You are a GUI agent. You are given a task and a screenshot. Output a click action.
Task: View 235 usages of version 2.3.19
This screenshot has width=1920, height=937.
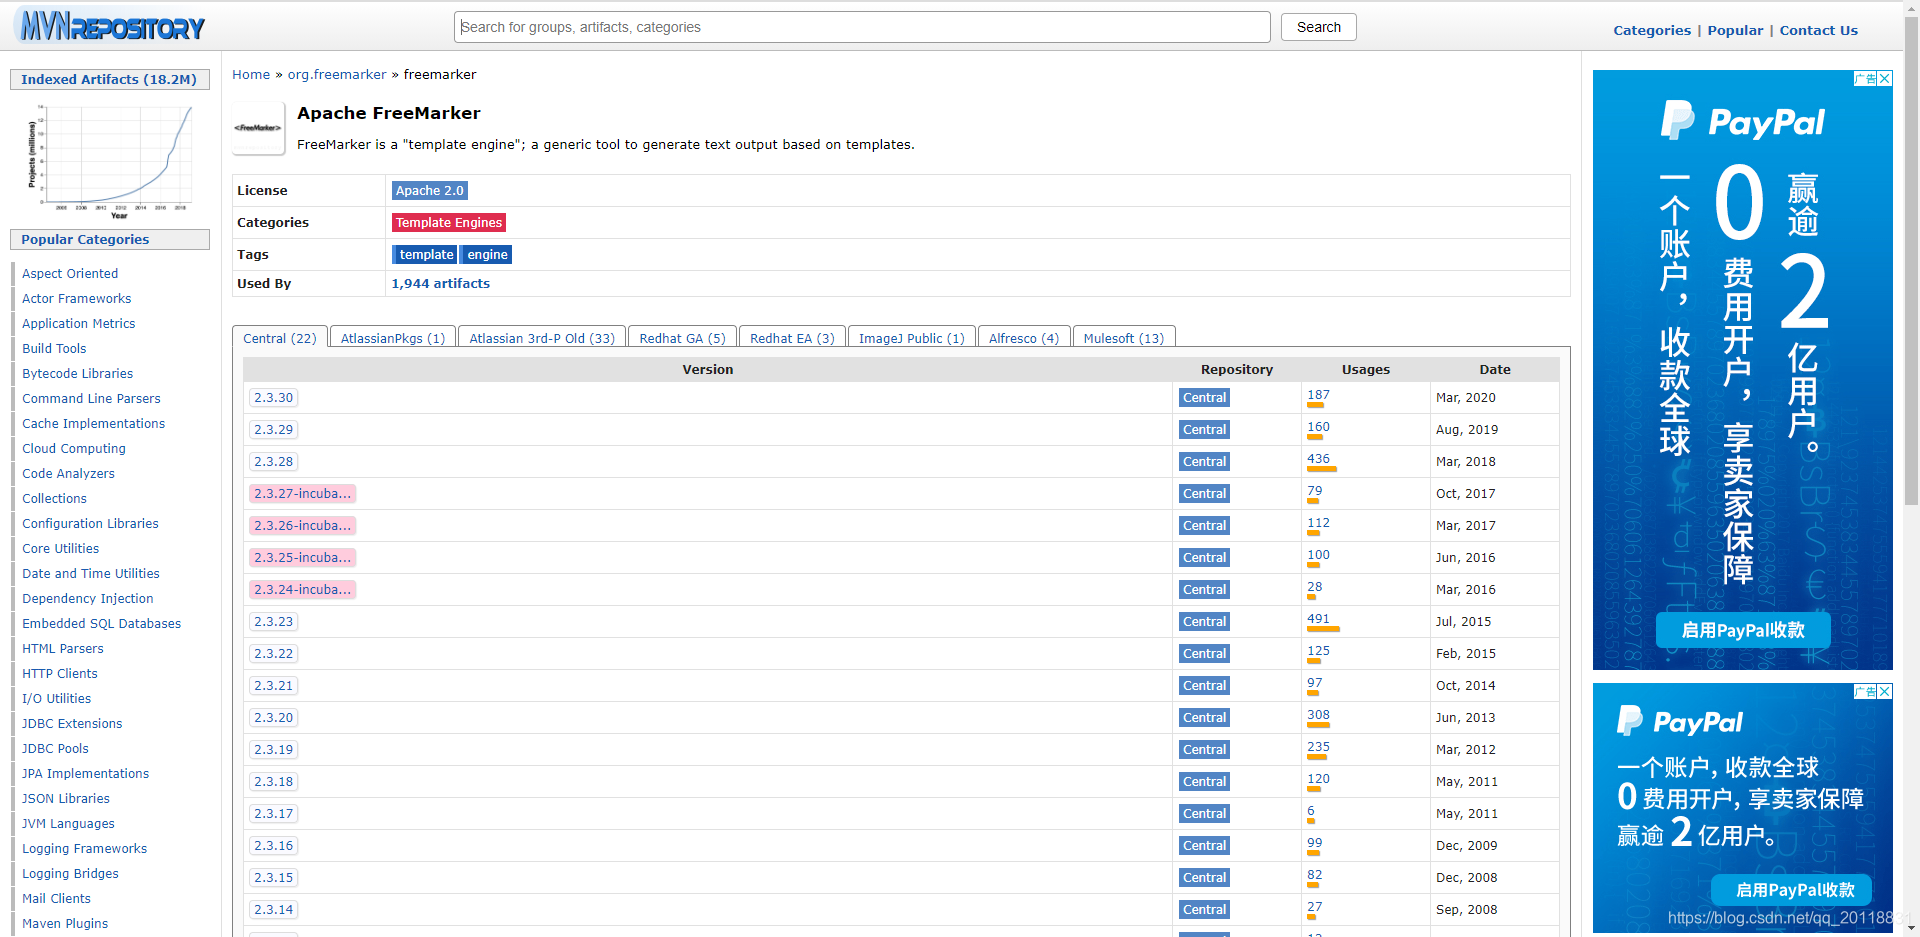(1318, 746)
